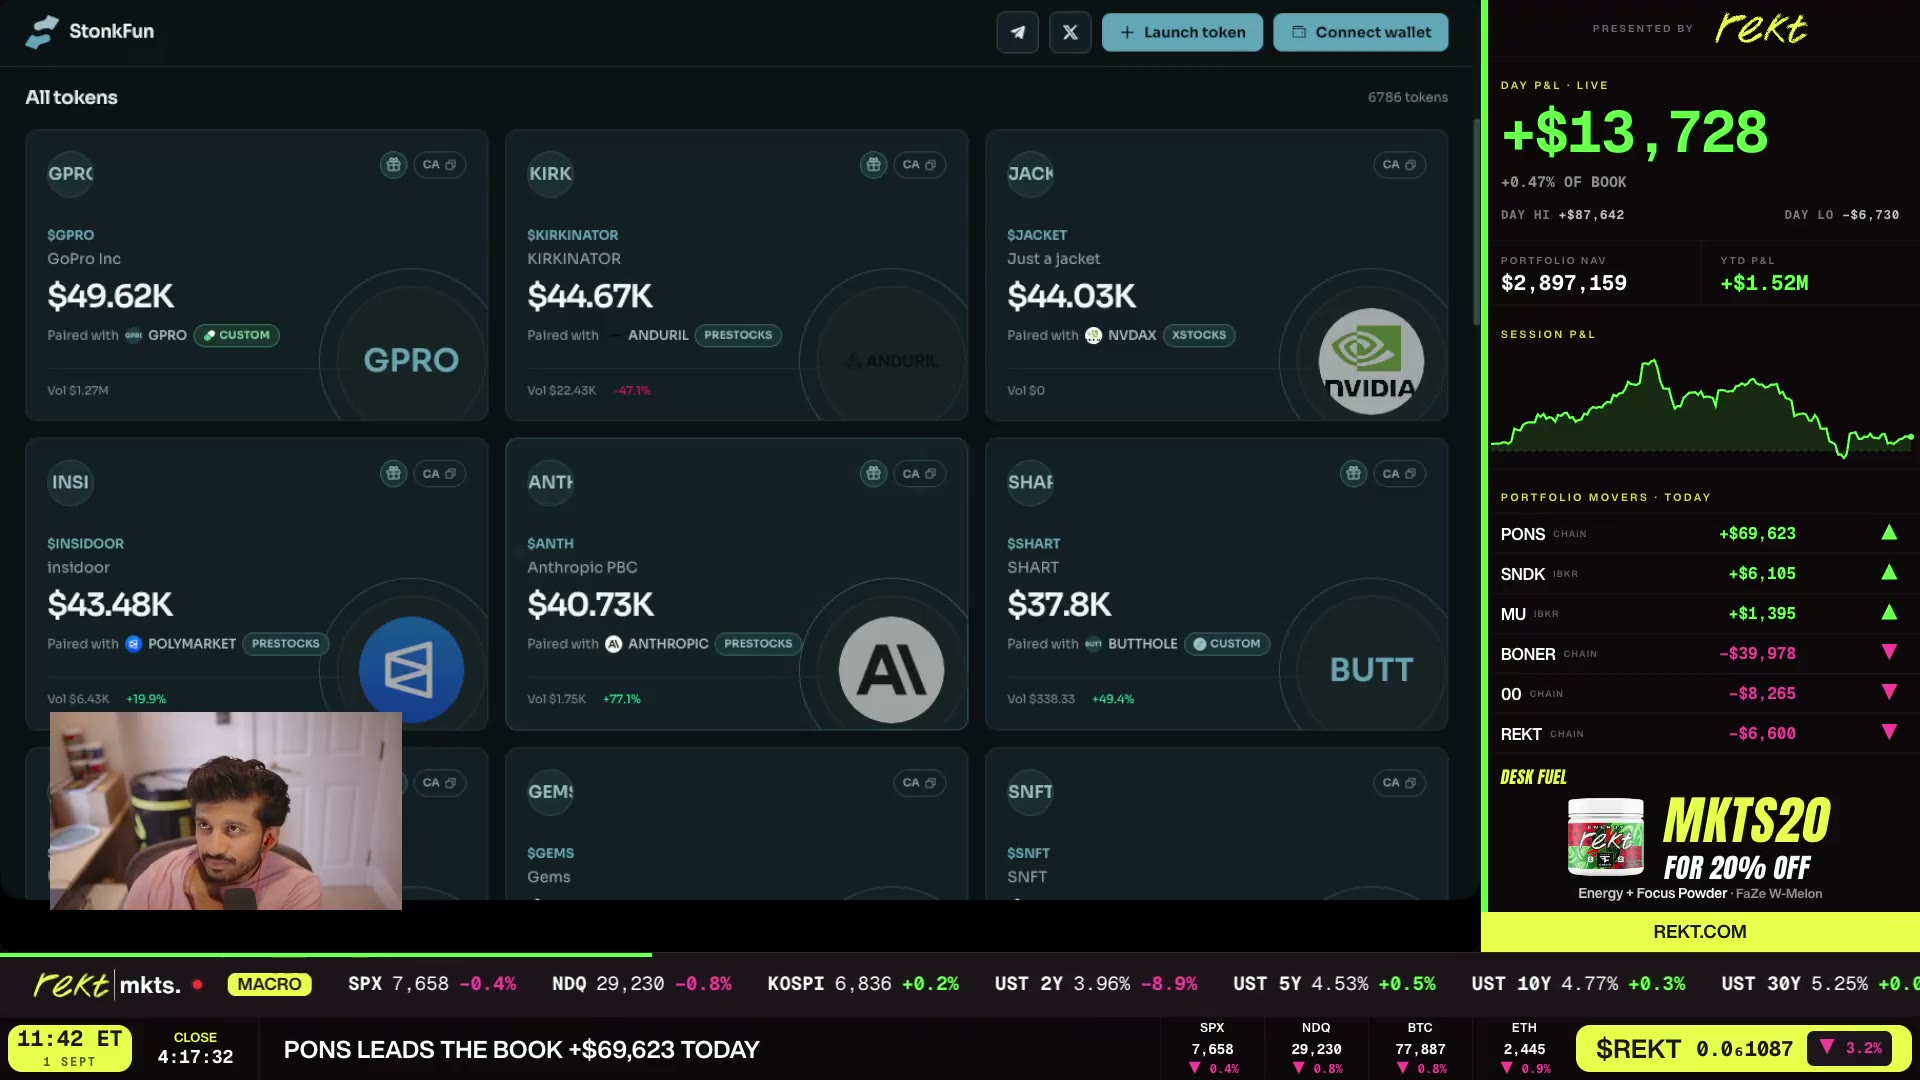
Task: Copy contract address on the KIRKINATOR card
Action: (x=919, y=165)
